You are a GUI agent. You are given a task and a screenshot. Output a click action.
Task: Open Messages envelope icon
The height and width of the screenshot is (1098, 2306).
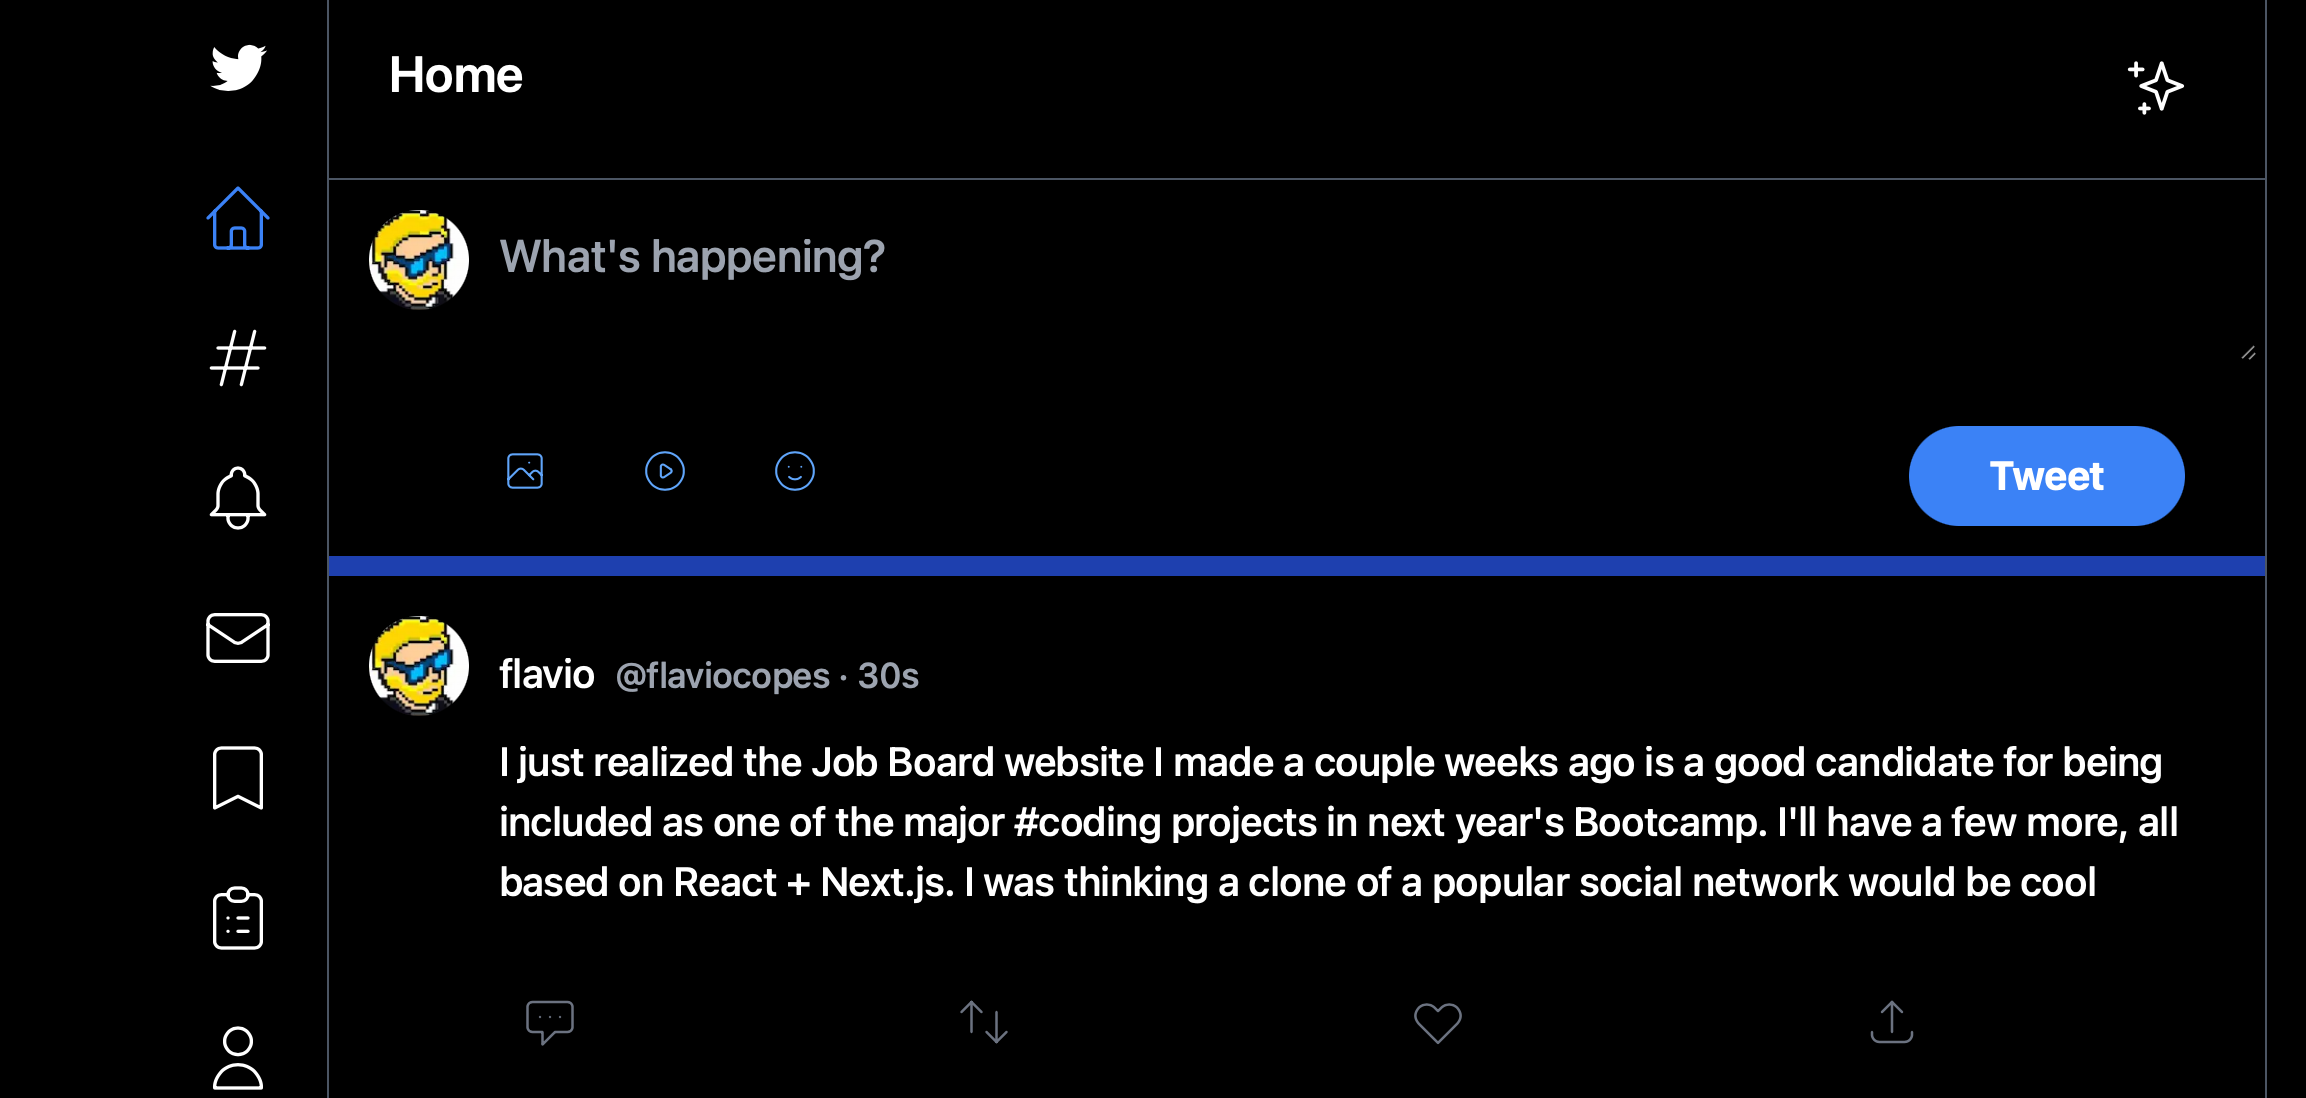tap(238, 638)
